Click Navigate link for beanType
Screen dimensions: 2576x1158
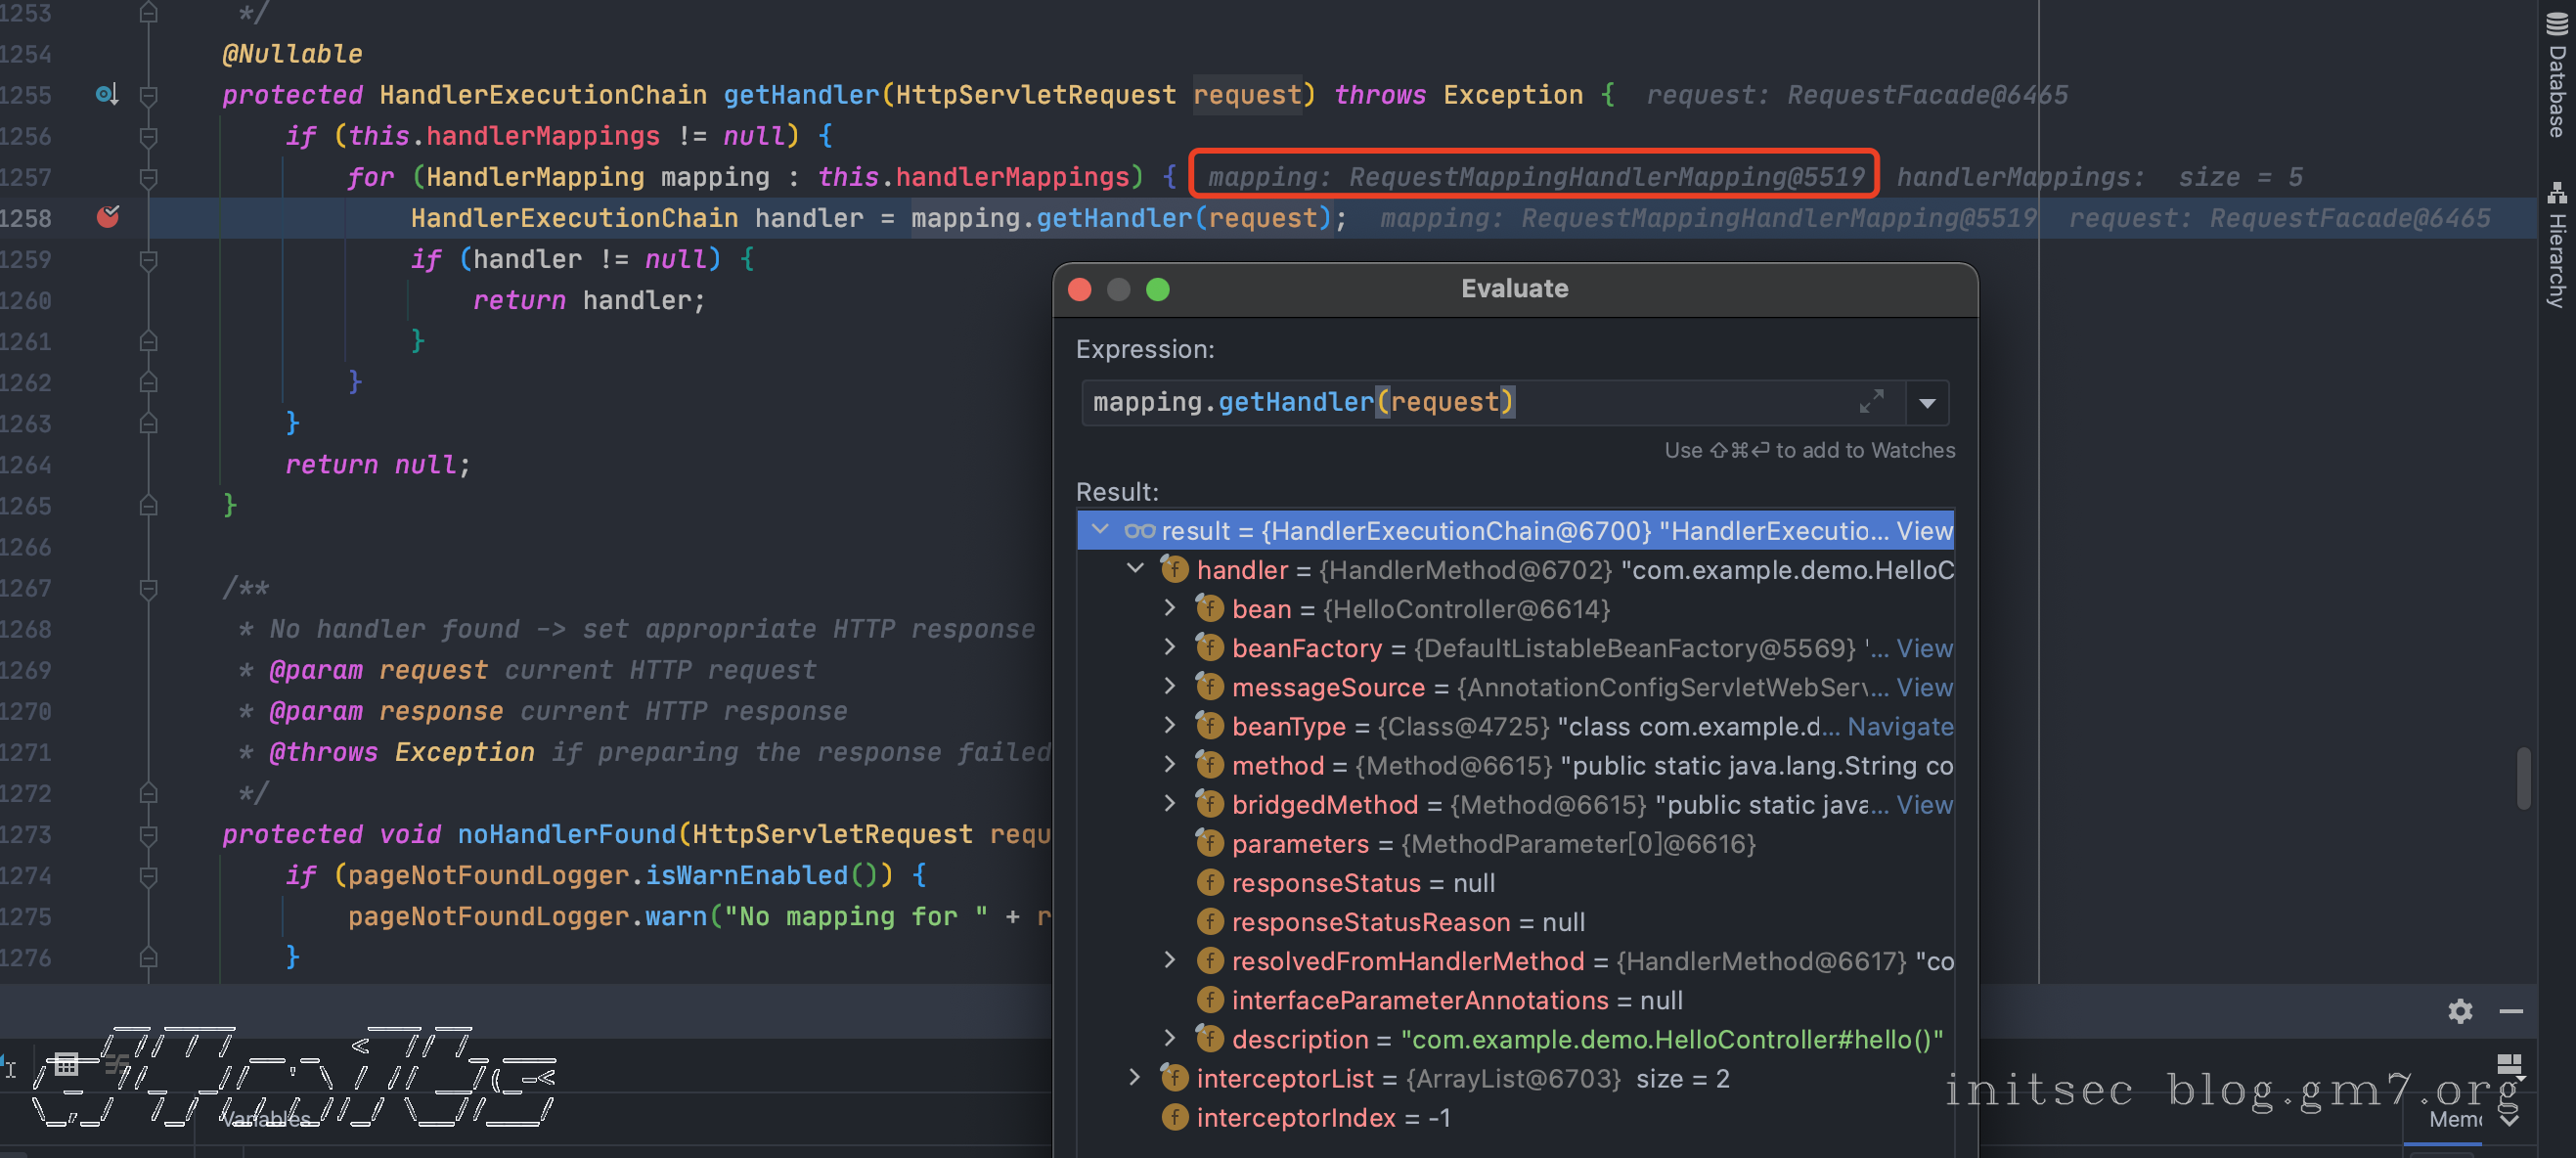coord(1899,726)
